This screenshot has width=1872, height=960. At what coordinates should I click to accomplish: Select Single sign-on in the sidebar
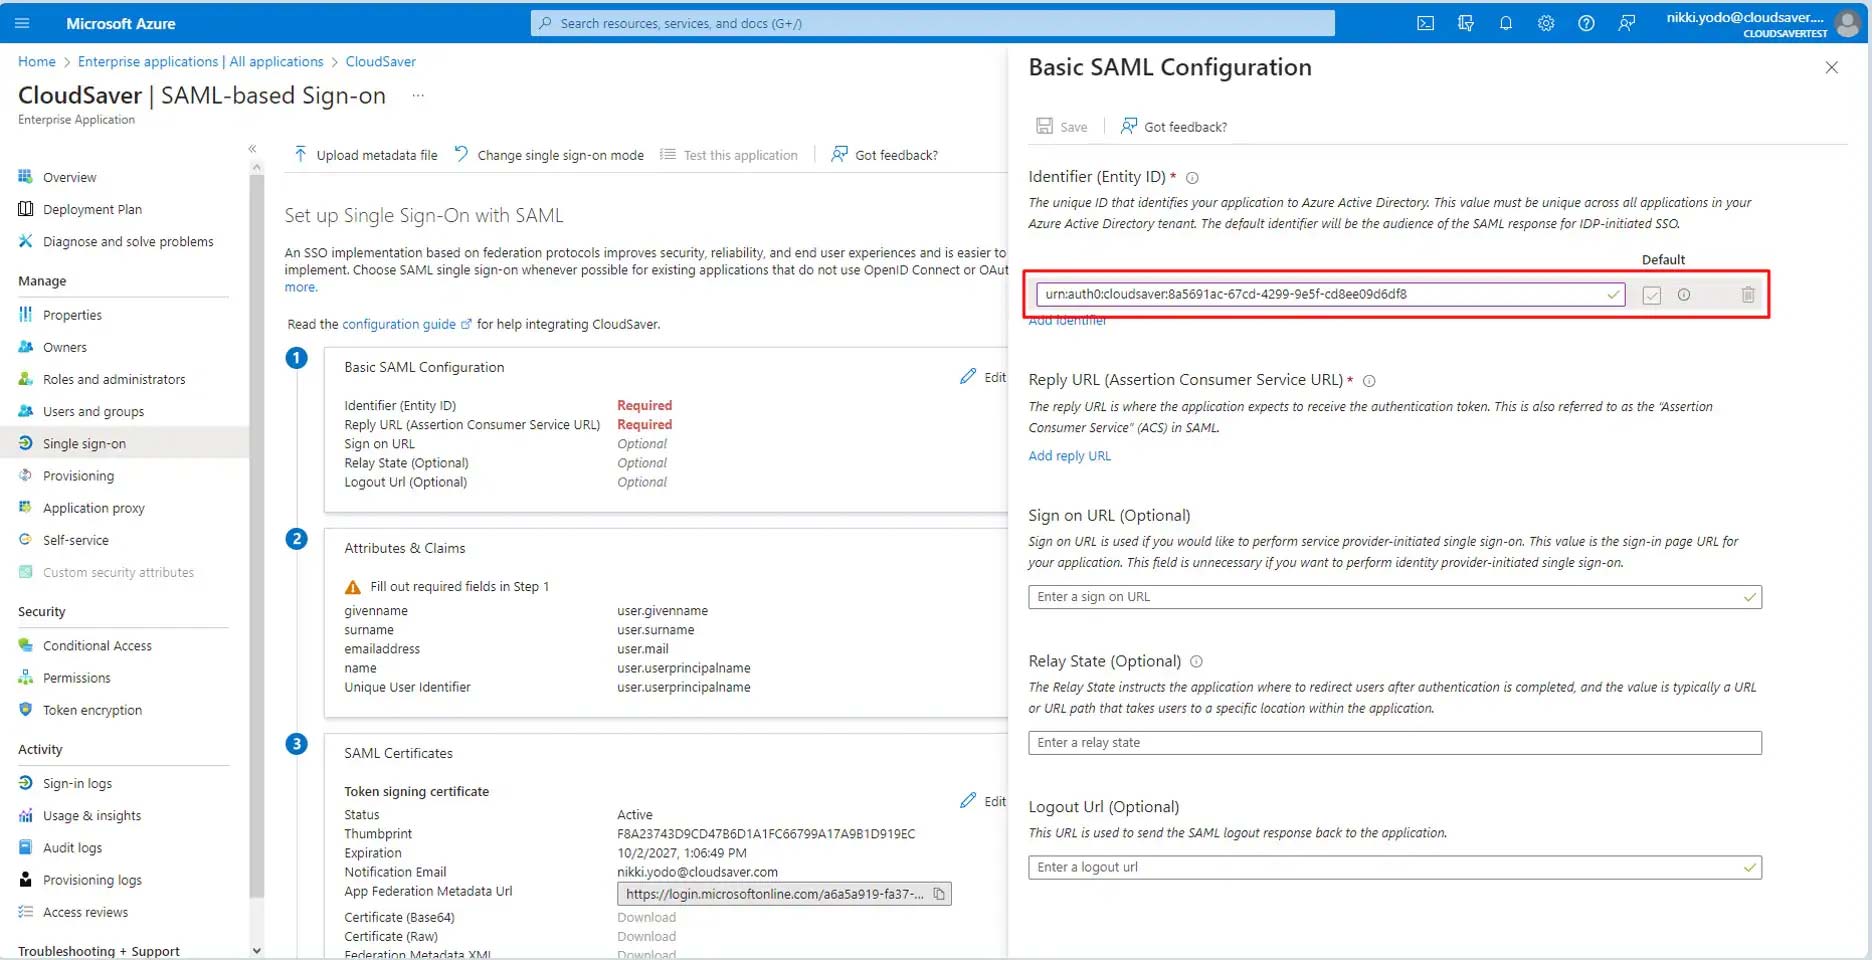pos(84,444)
